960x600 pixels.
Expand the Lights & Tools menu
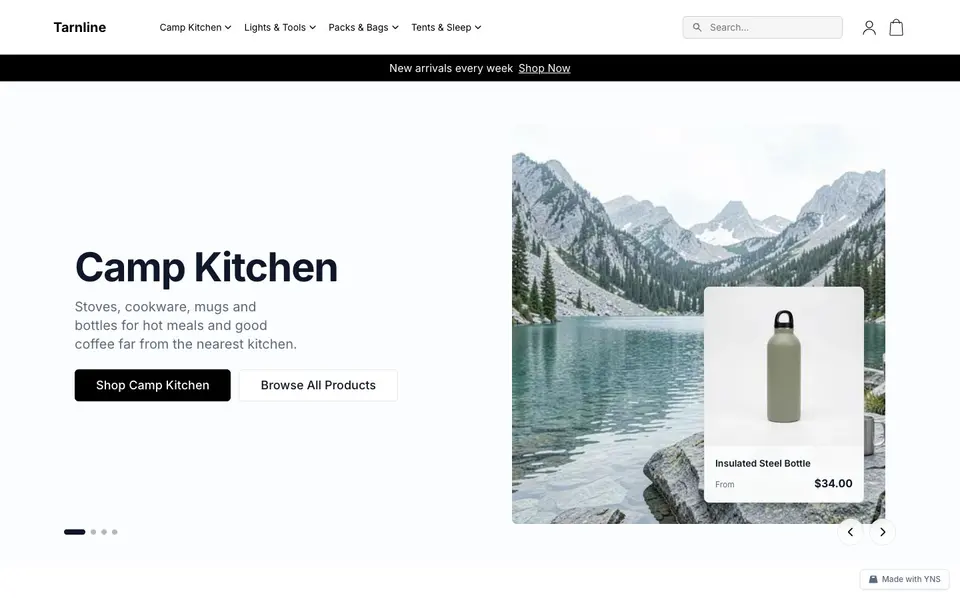(280, 28)
